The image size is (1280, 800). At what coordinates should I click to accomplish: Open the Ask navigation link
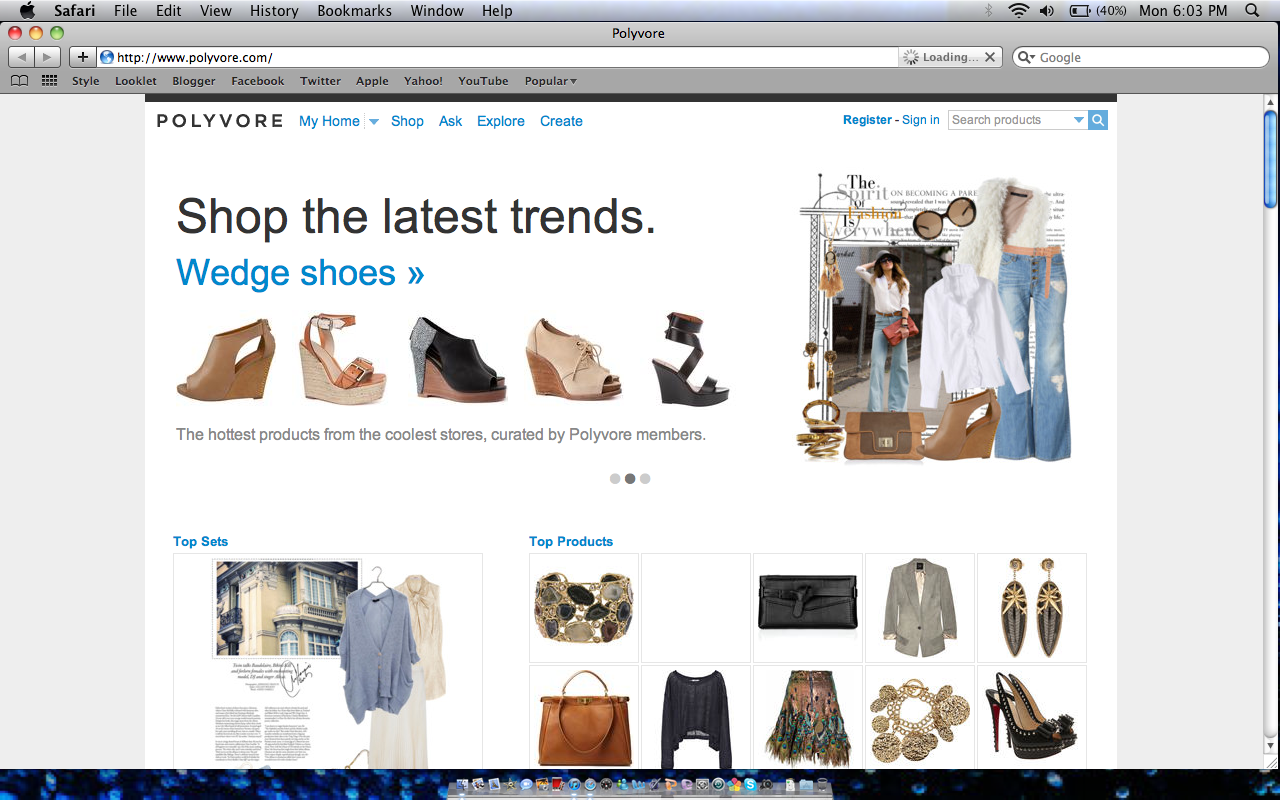click(x=450, y=121)
